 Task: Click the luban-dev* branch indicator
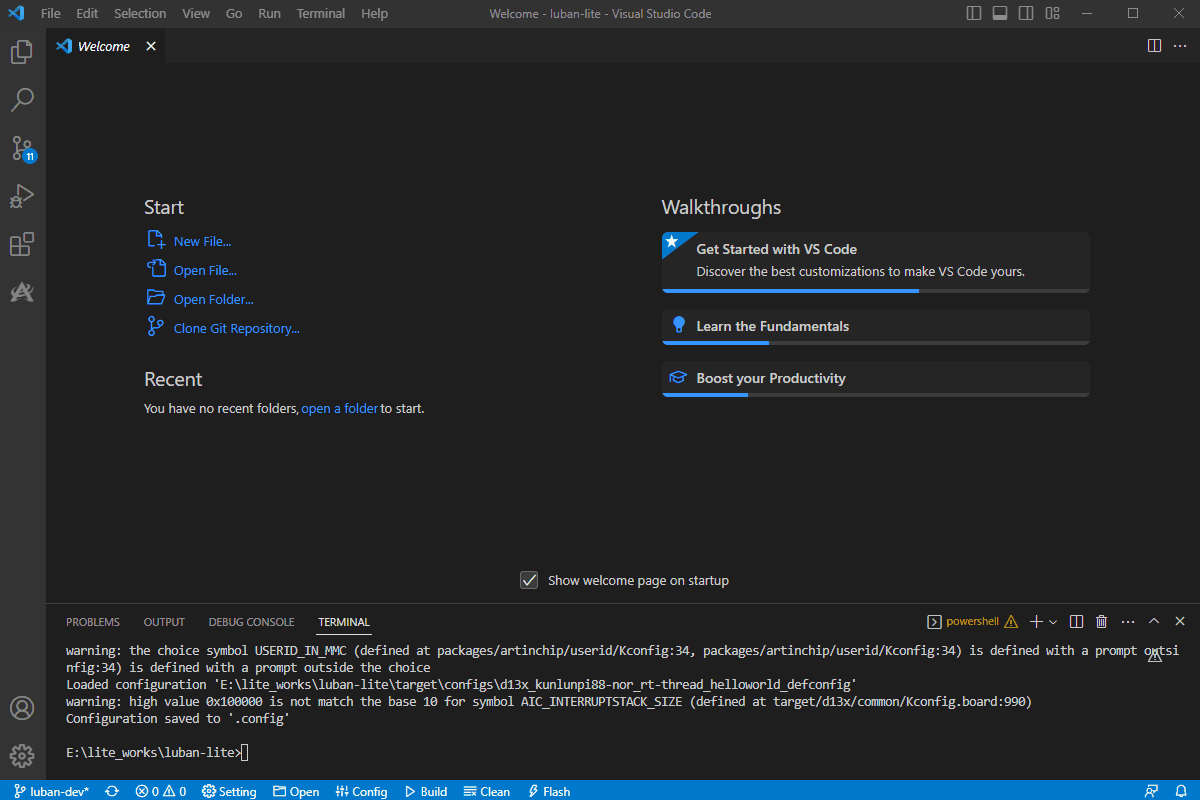pyautogui.click(x=52, y=791)
